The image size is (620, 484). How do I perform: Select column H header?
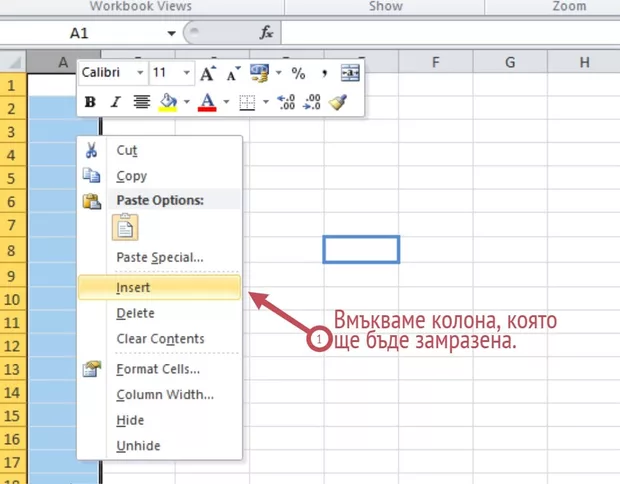pyautogui.click(x=584, y=62)
